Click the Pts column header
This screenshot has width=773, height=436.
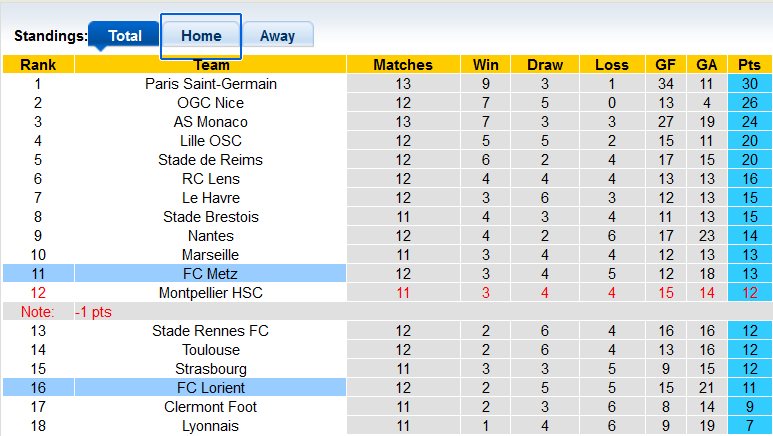(x=749, y=65)
